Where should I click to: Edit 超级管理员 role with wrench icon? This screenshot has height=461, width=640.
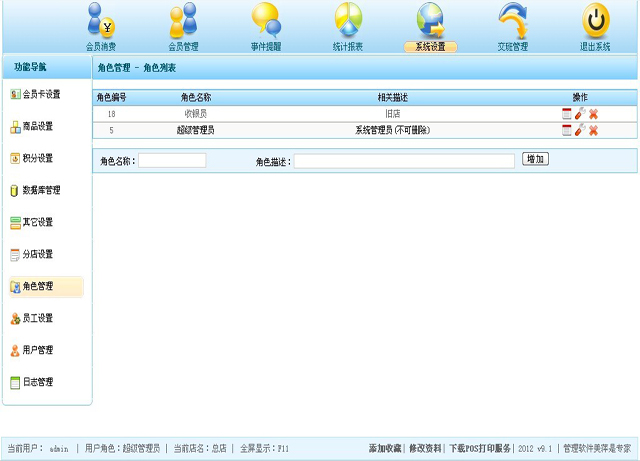point(580,130)
